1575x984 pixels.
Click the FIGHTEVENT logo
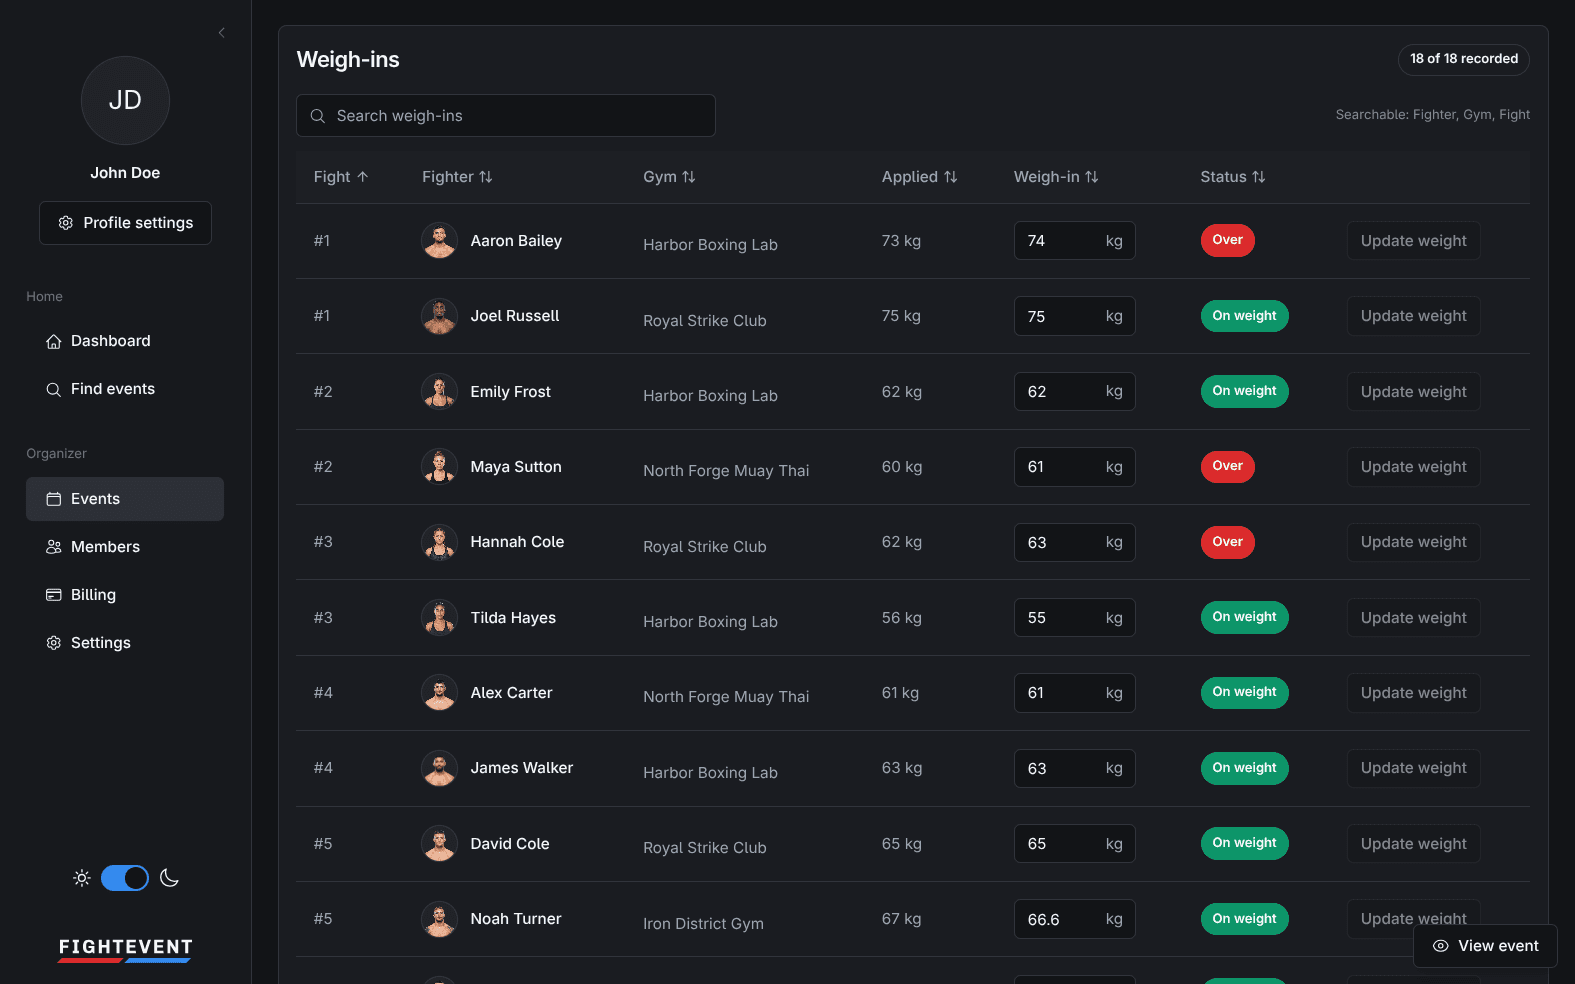tap(125, 950)
